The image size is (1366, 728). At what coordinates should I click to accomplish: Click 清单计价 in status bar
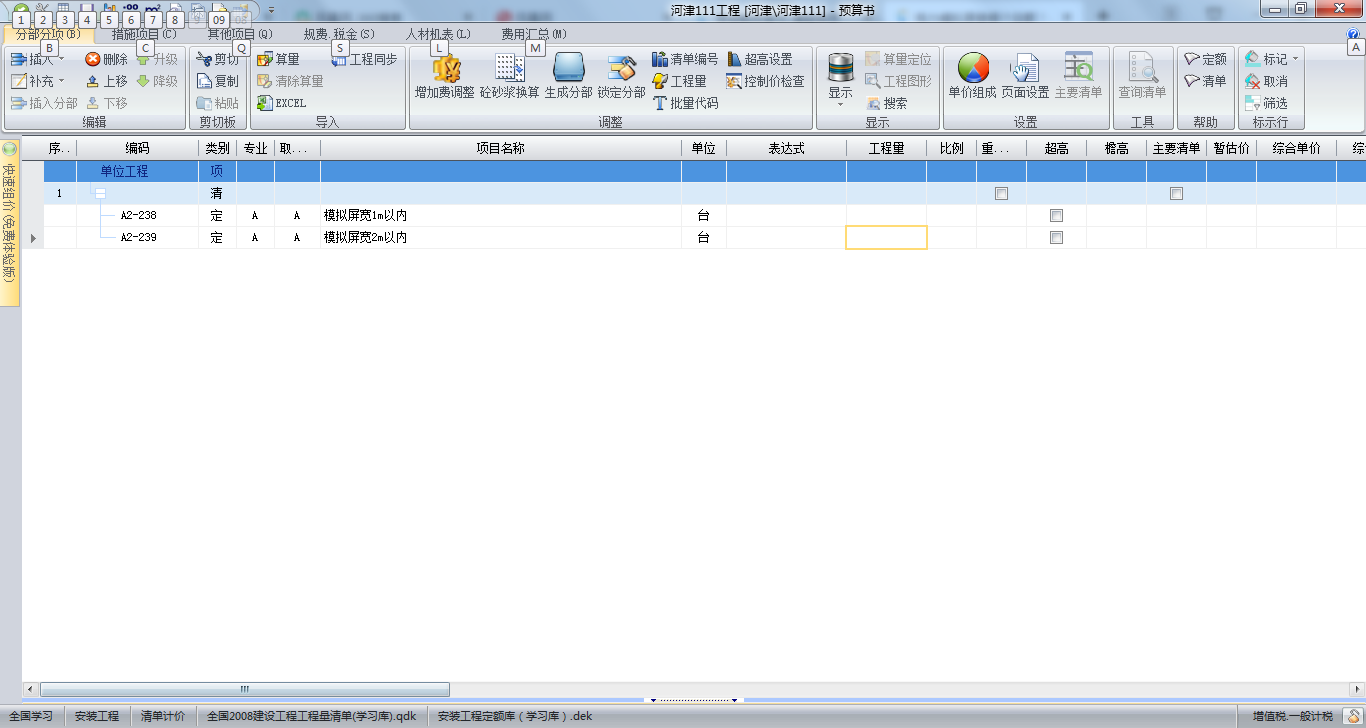pos(163,716)
